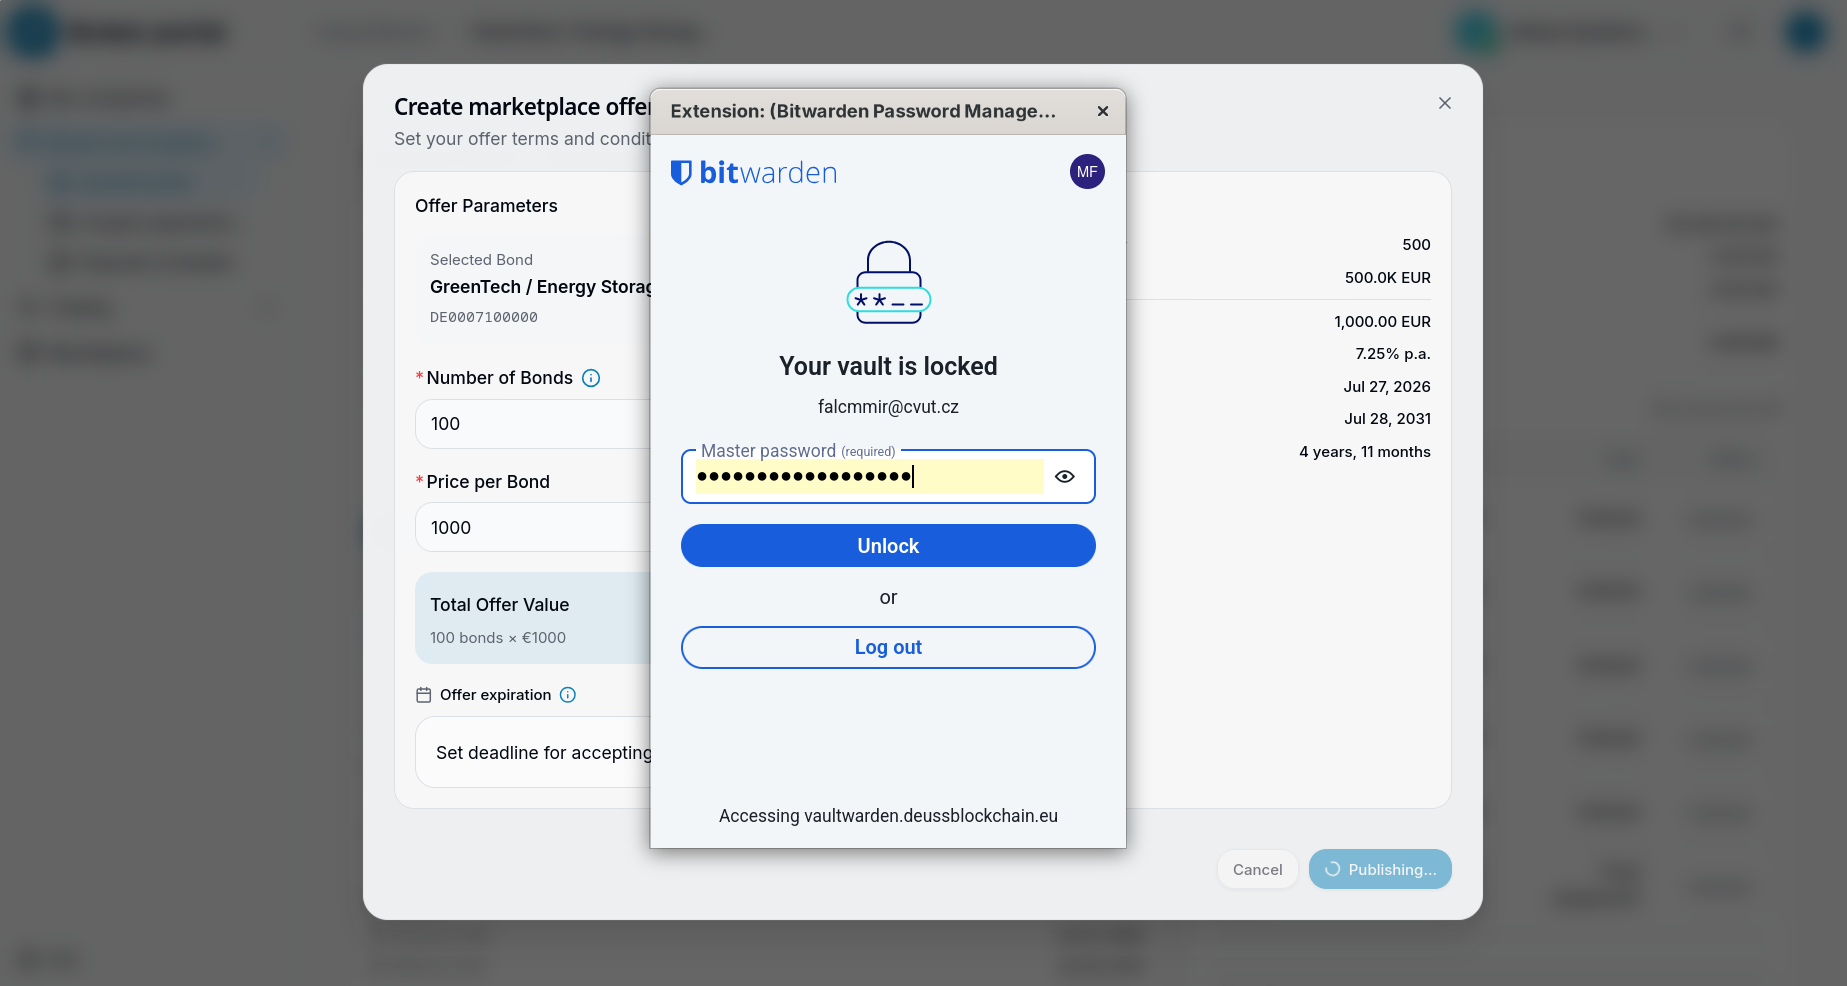The width and height of the screenshot is (1847, 986).
Task: Focus the Price per Bond field showing 1000
Action: click(x=533, y=528)
